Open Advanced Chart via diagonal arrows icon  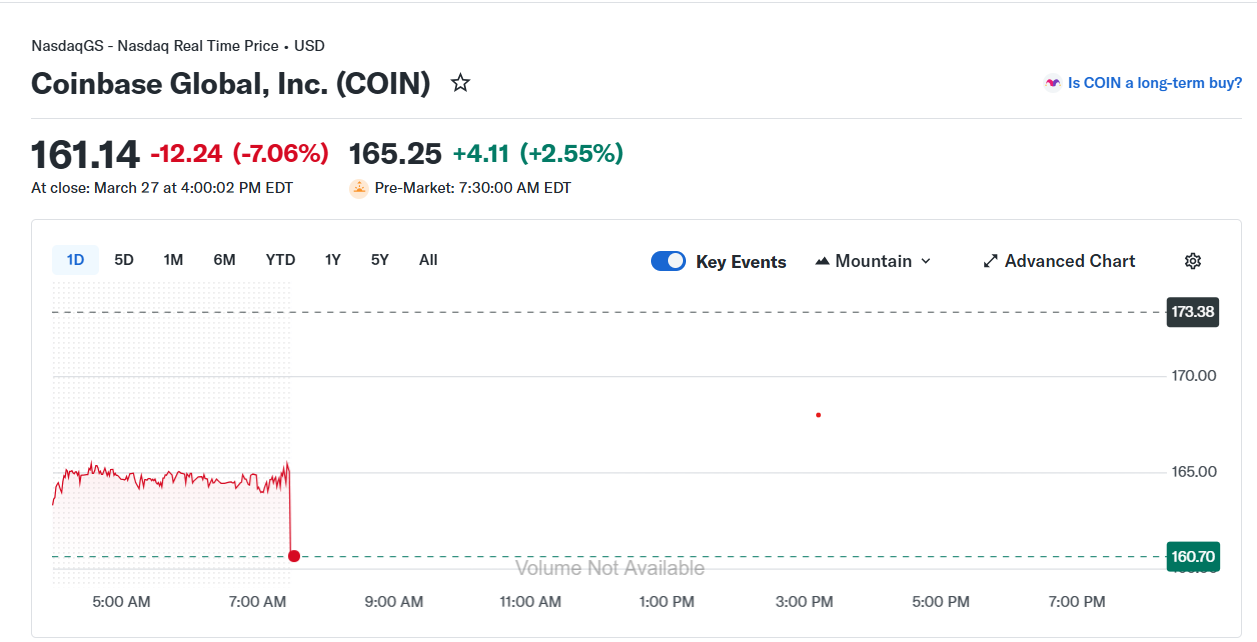(989, 260)
